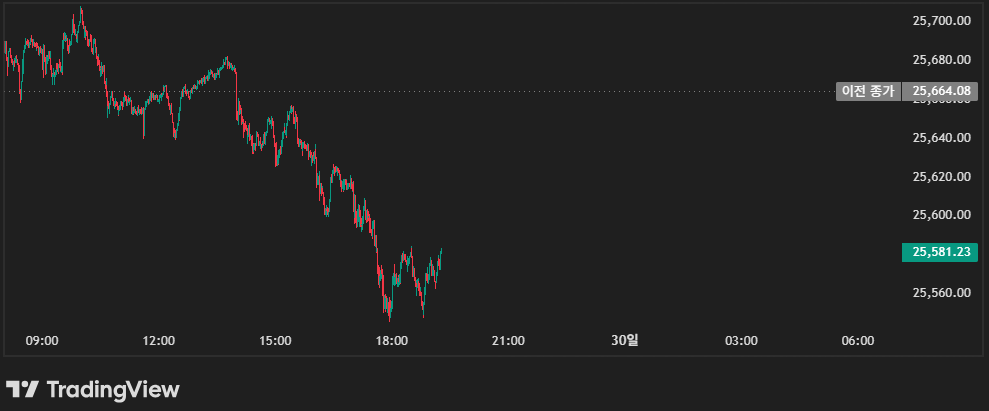Click the 25,680.00 price scale label
The image size is (989, 411).
tap(942, 60)
